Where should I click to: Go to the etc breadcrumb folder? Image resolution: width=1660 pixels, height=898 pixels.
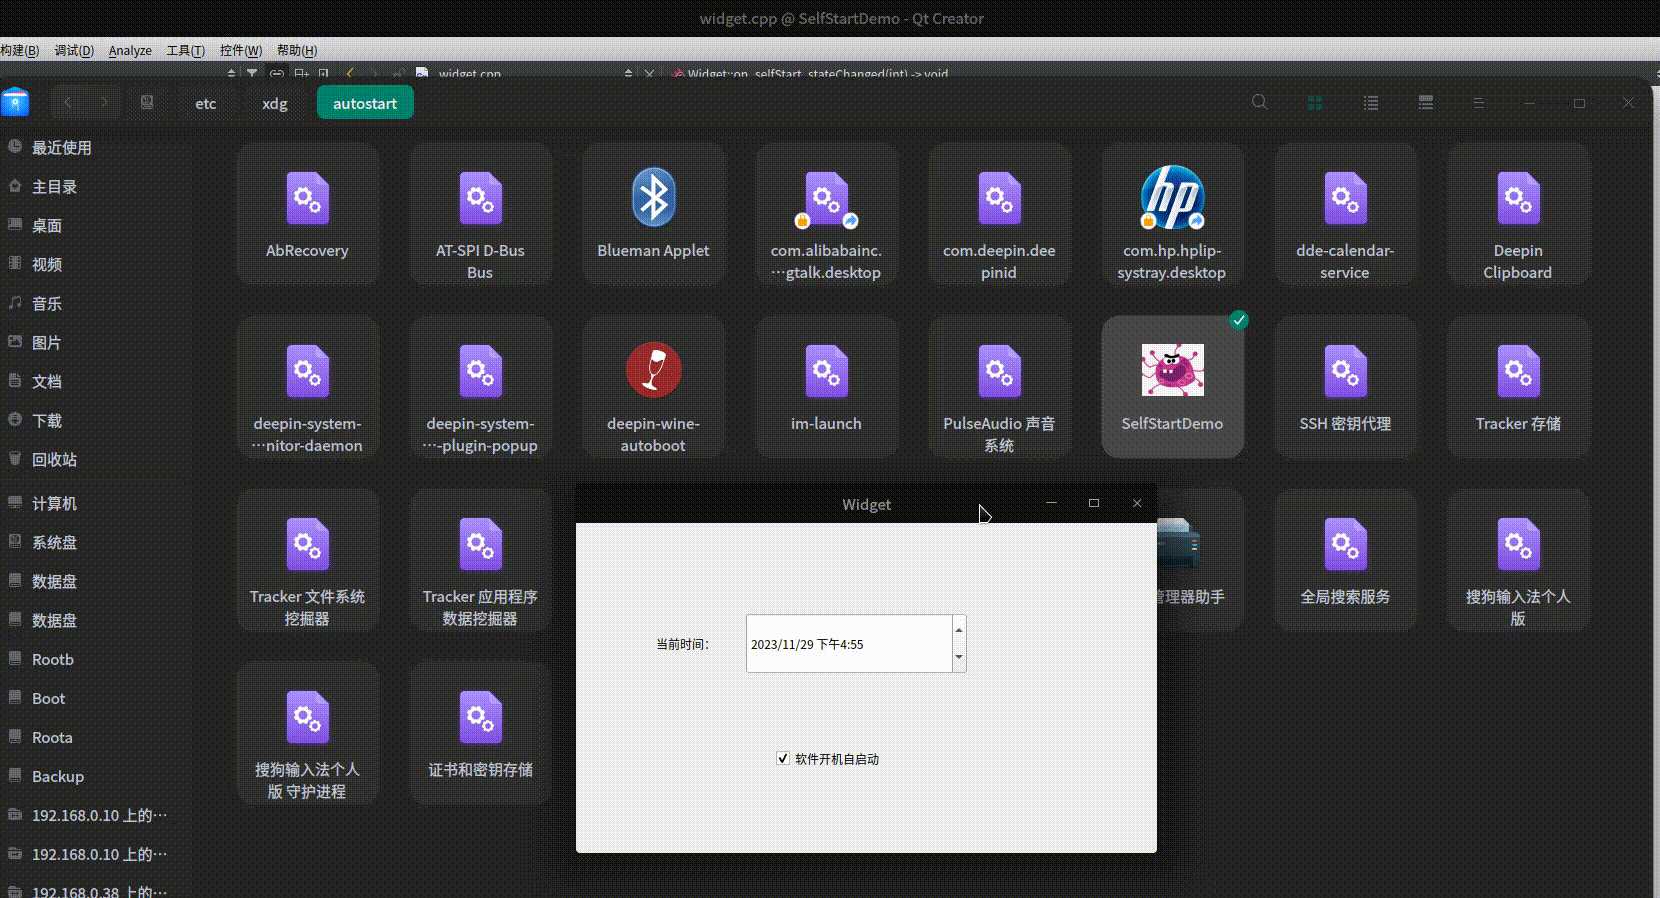pos(206,103)
